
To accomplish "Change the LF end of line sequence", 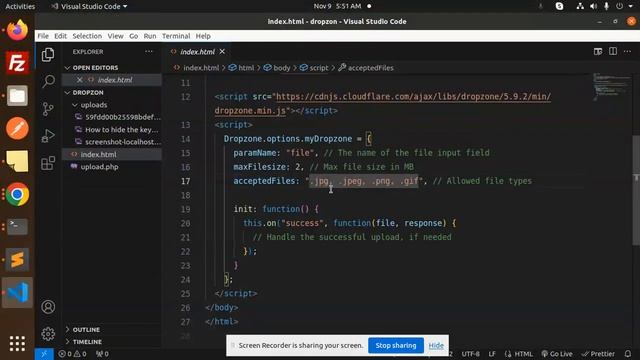I will point(492,354).
